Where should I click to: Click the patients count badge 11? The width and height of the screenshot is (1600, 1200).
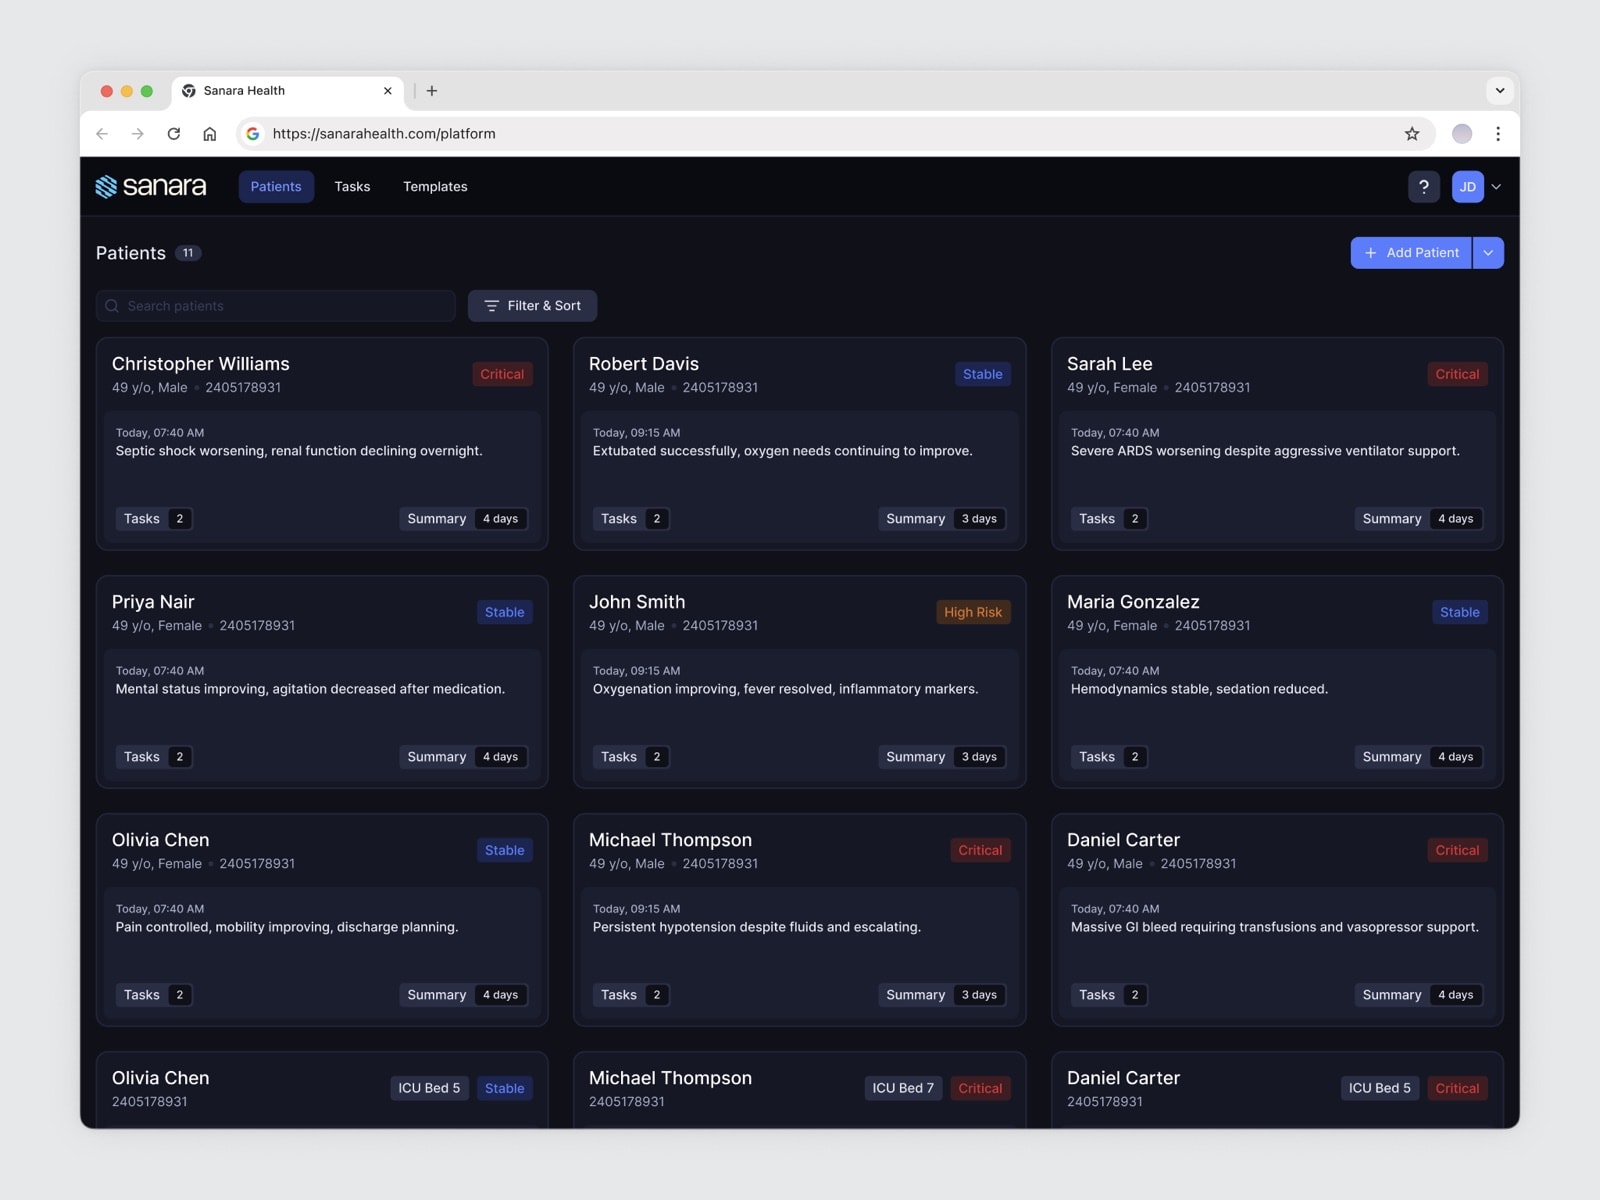188,253
